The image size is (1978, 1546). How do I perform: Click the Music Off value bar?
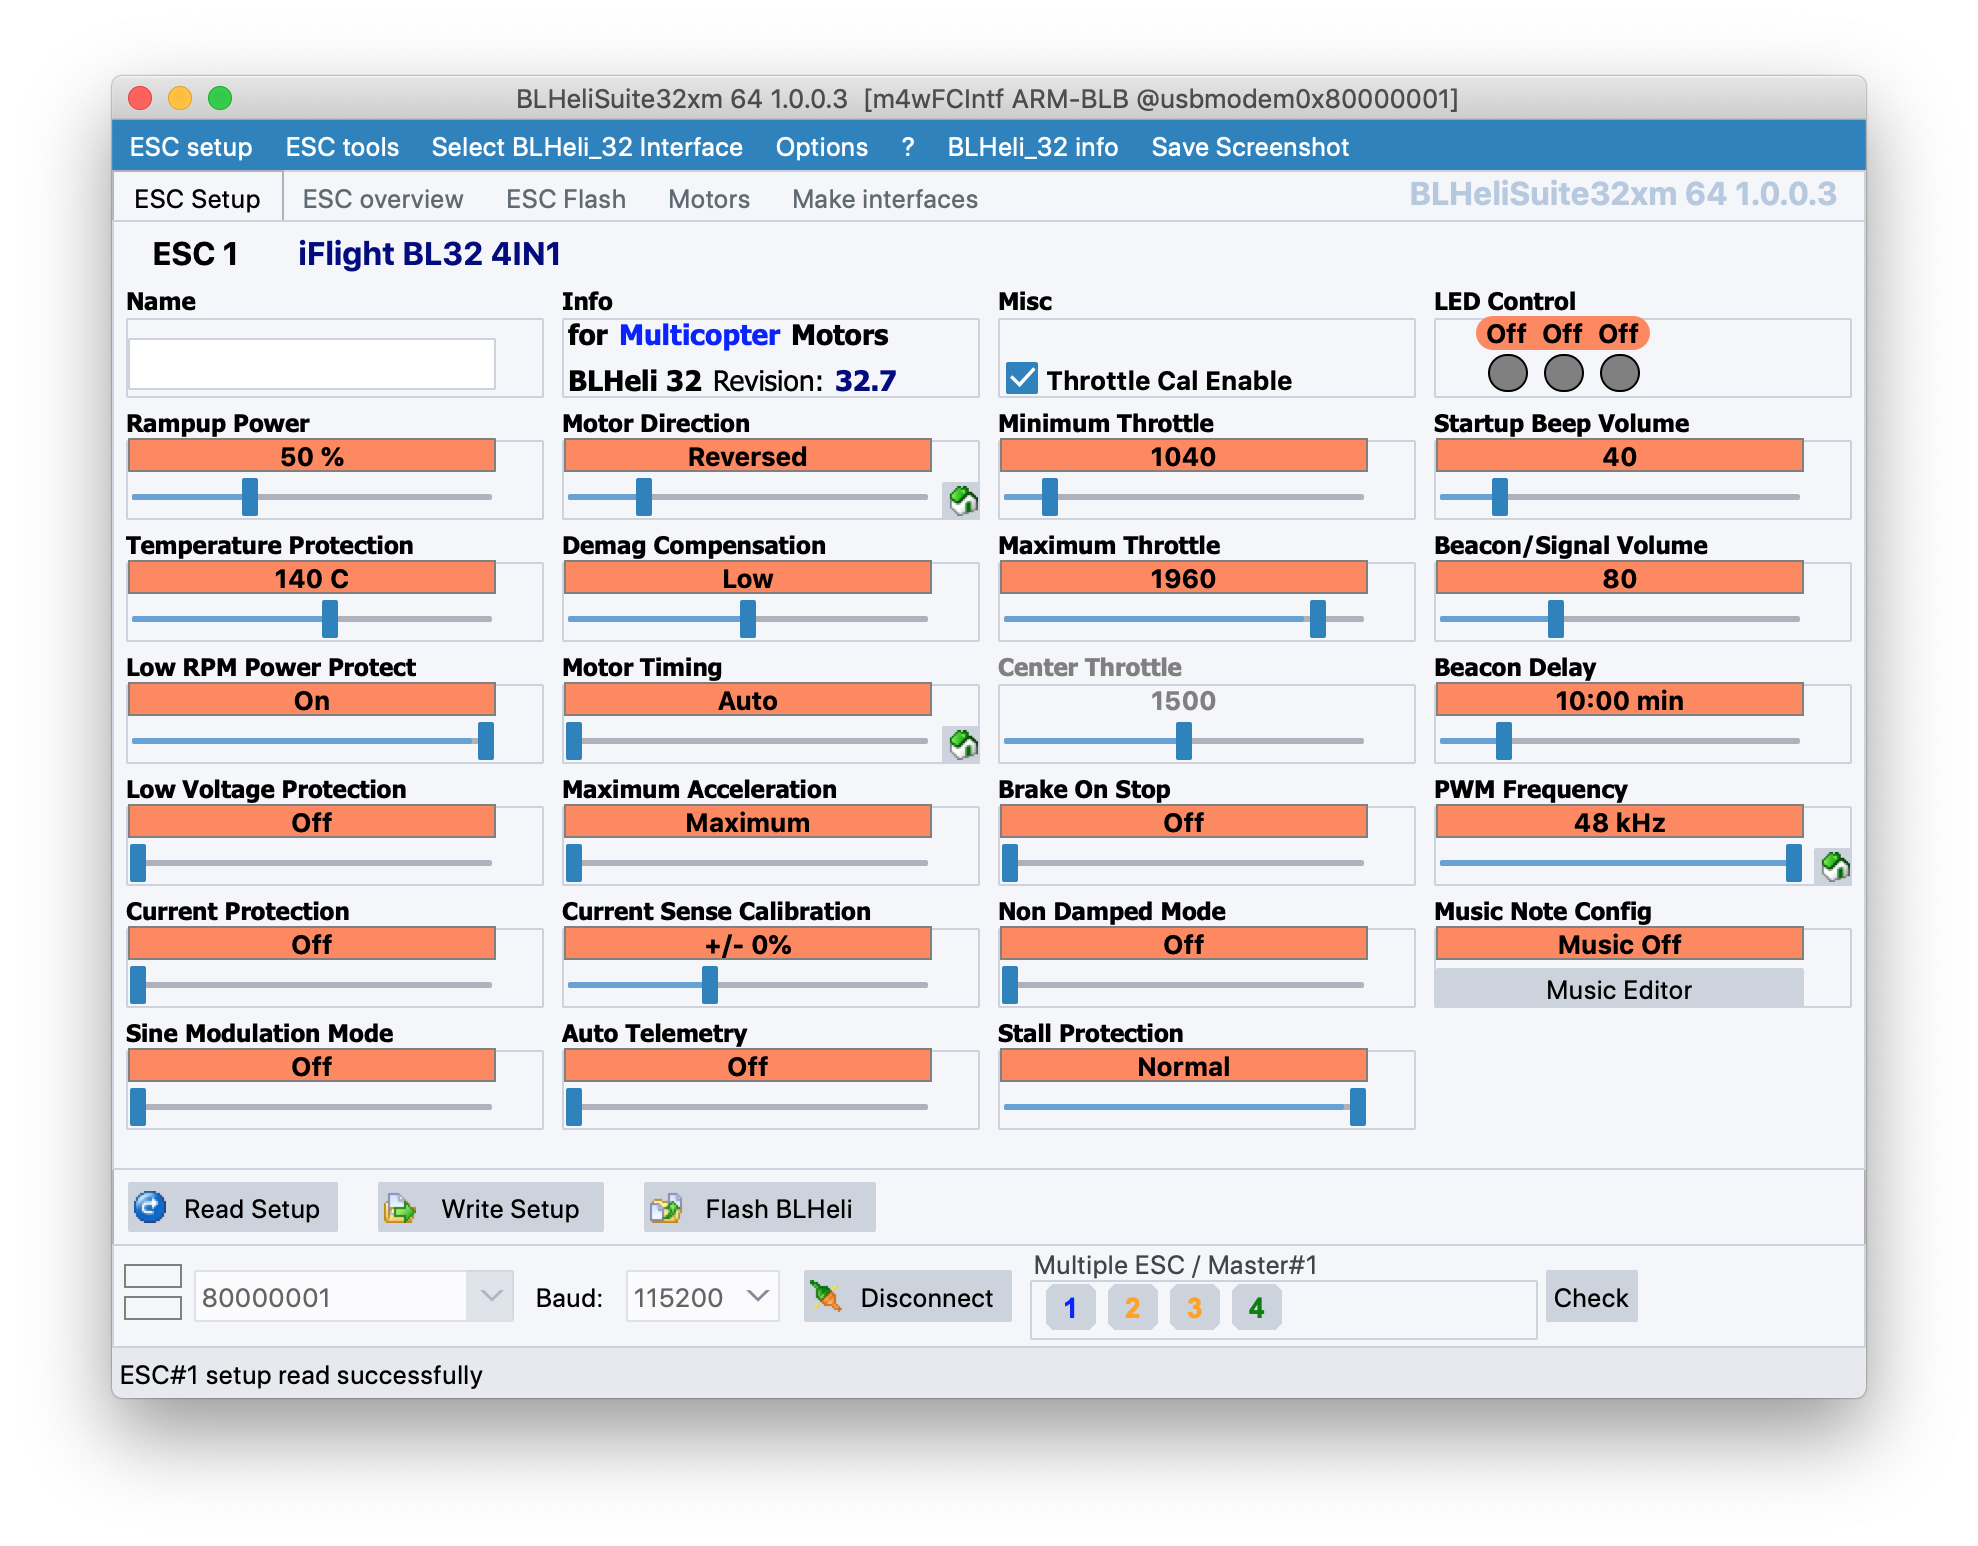point(1619,944)
